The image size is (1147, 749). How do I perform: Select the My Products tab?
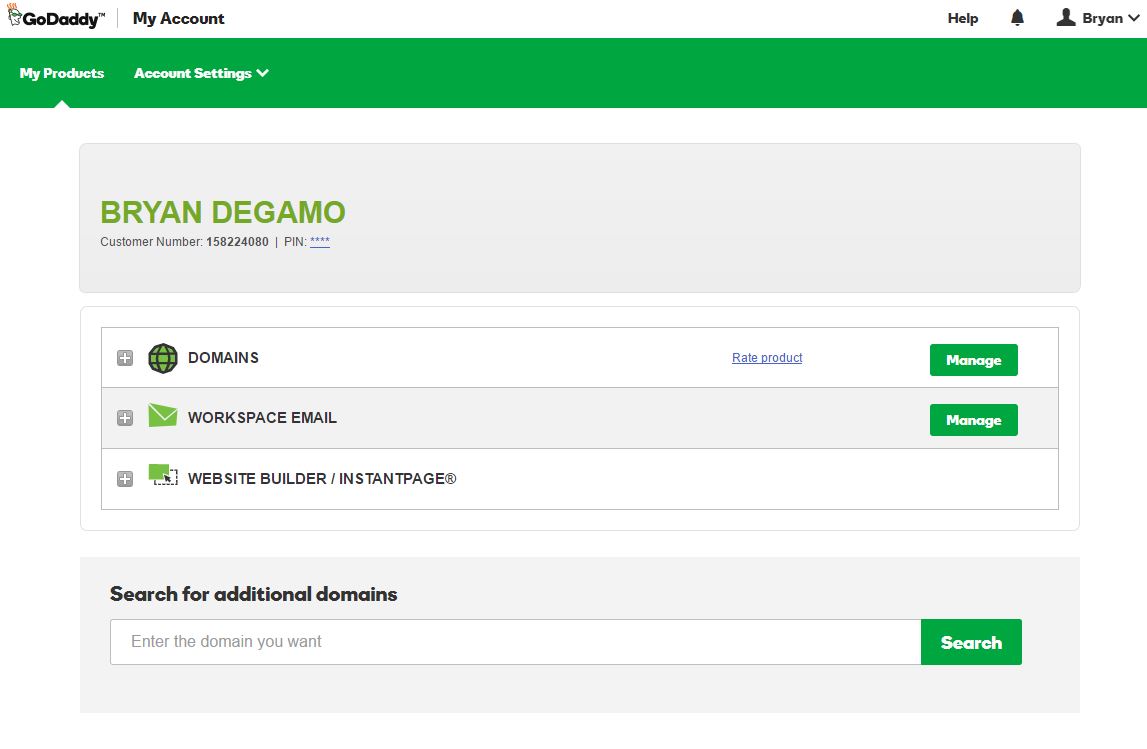click(x=61, y=73)
